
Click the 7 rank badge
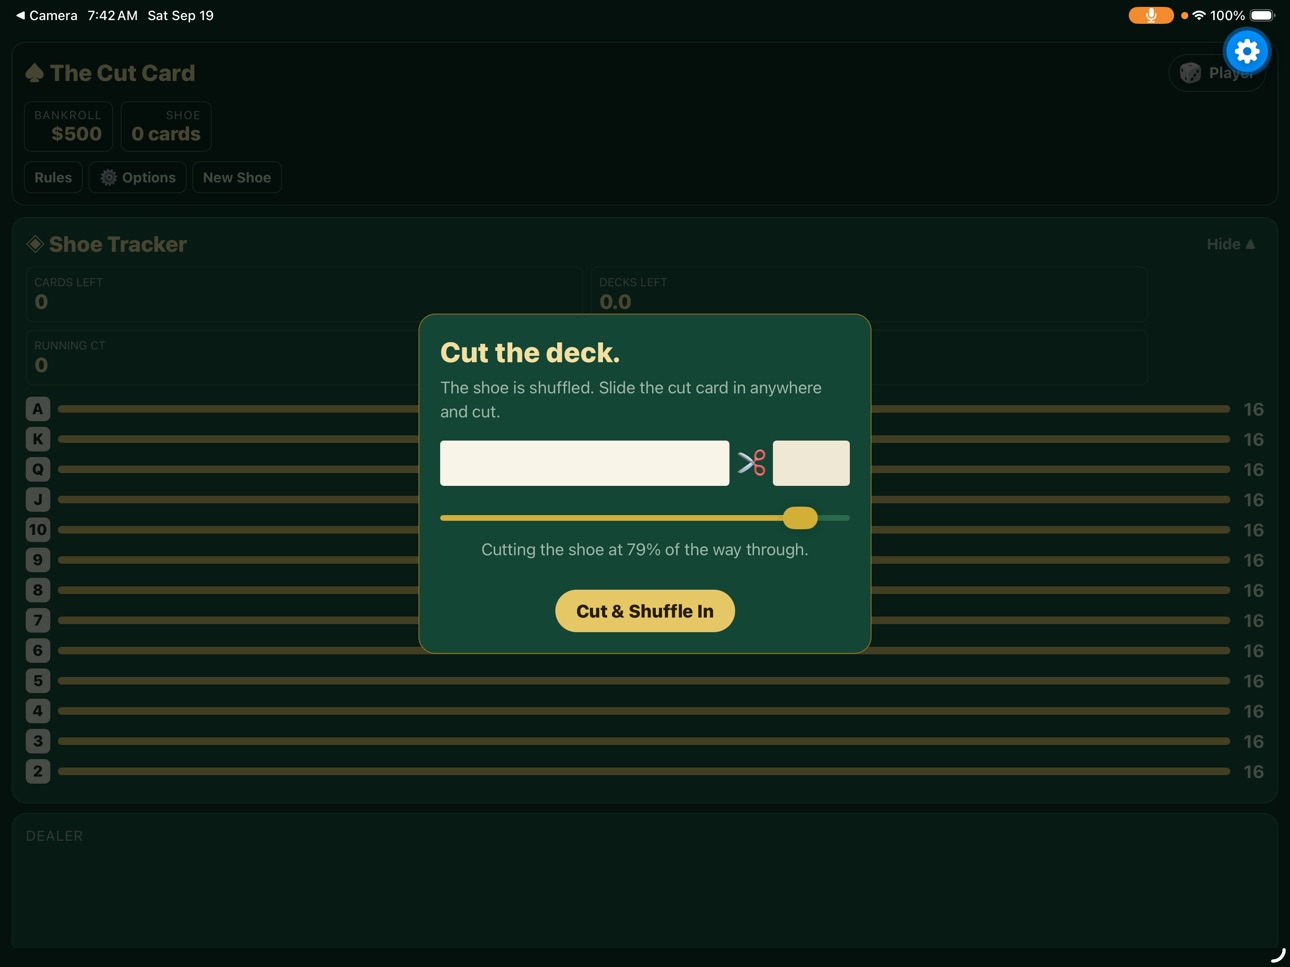38,620
